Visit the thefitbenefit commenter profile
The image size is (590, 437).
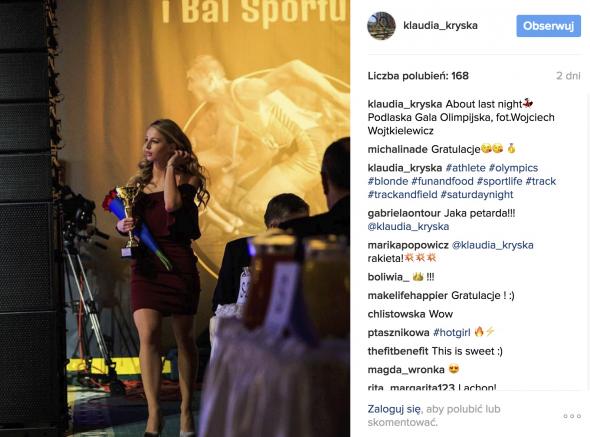[x=398, y=351]
